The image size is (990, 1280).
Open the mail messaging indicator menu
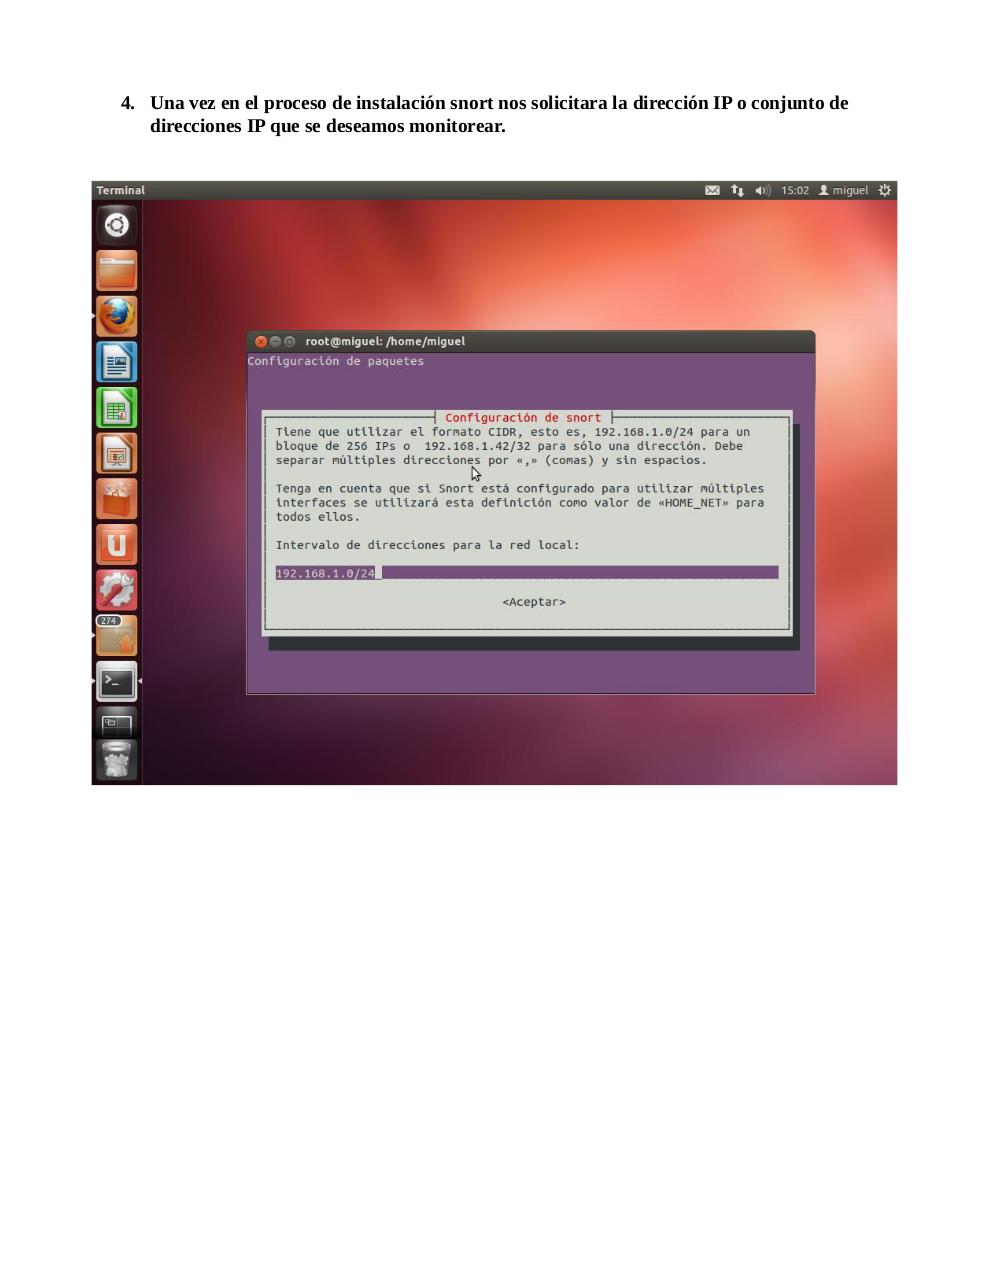coord(712,190)
